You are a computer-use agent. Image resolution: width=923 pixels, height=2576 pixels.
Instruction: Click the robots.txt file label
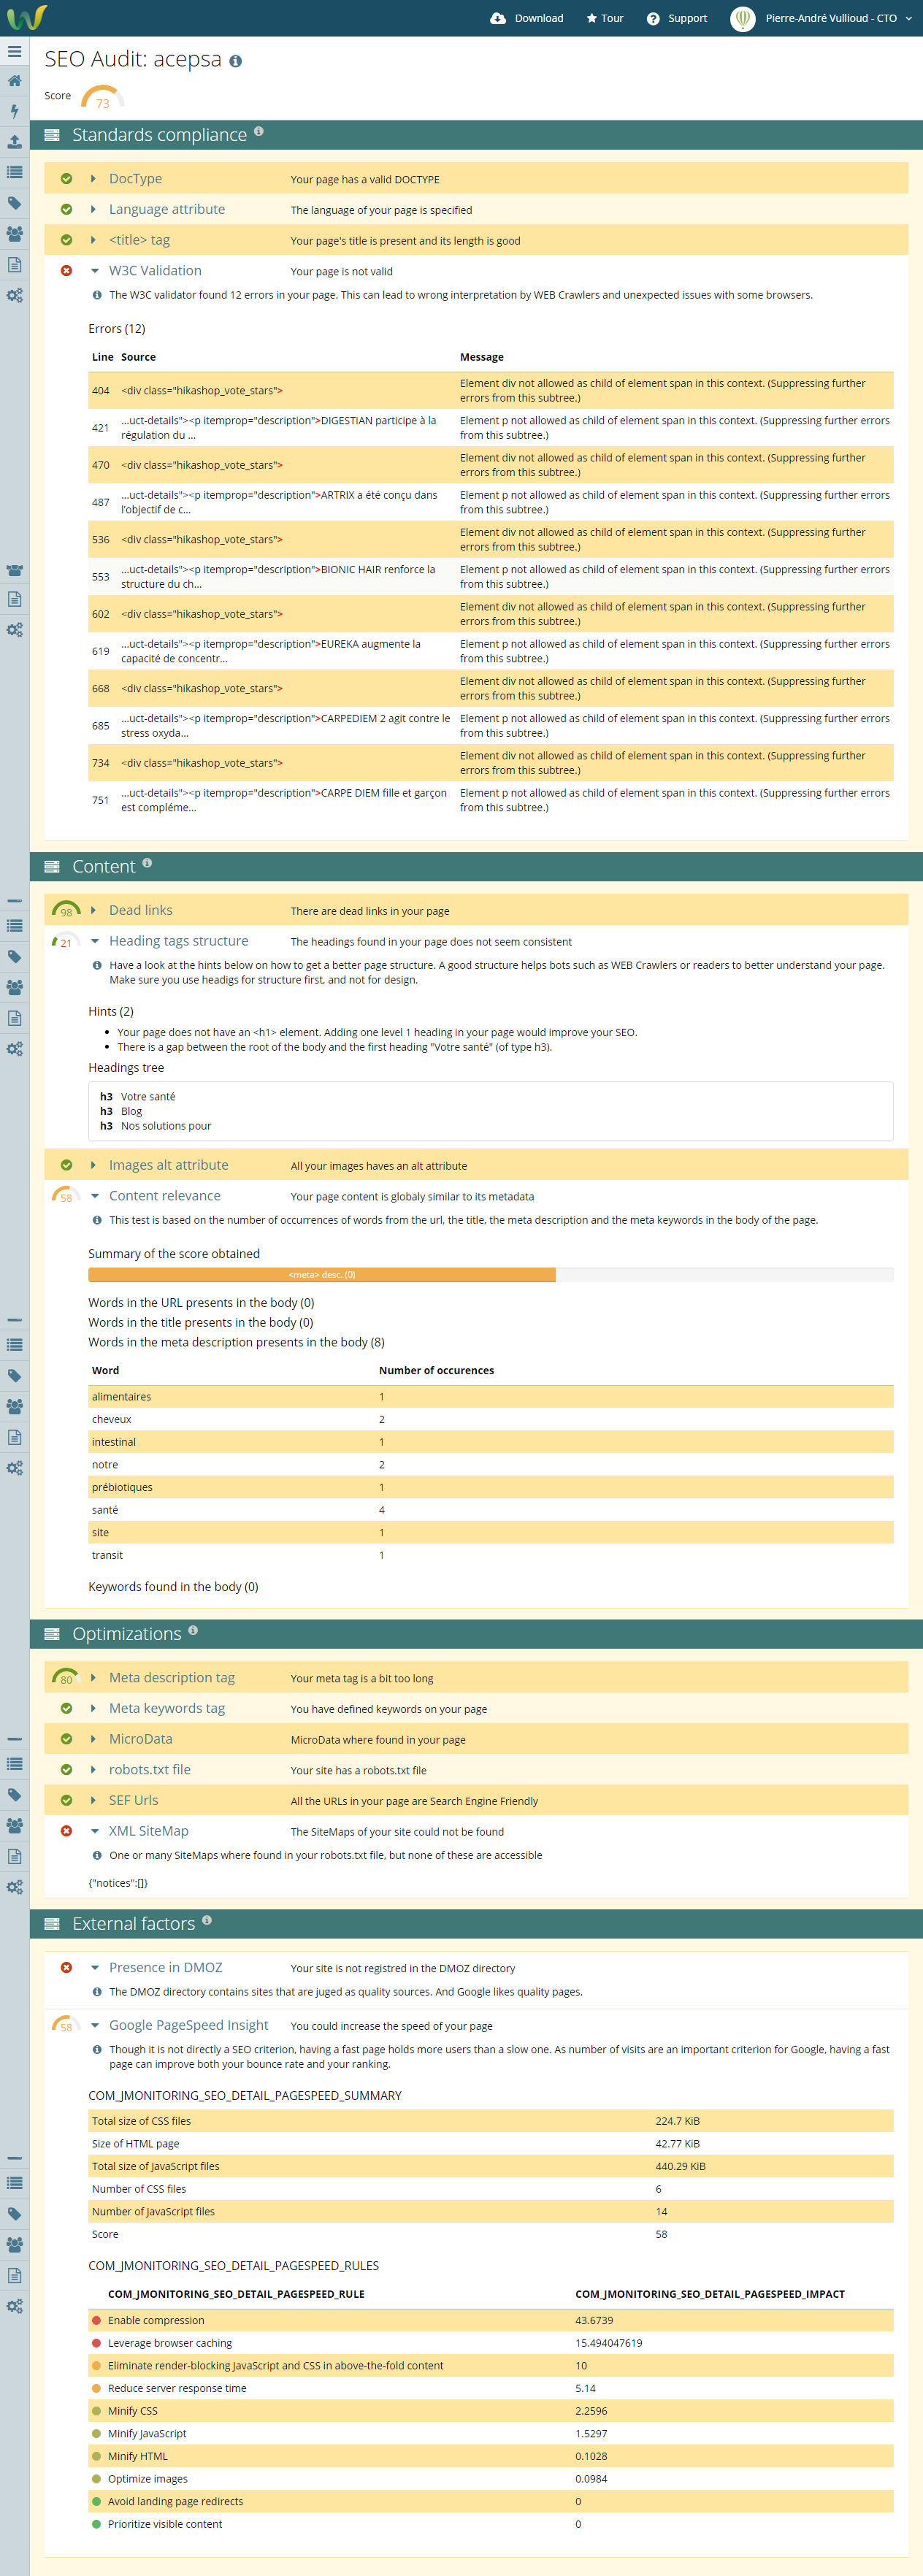(x=149, y=1769)
